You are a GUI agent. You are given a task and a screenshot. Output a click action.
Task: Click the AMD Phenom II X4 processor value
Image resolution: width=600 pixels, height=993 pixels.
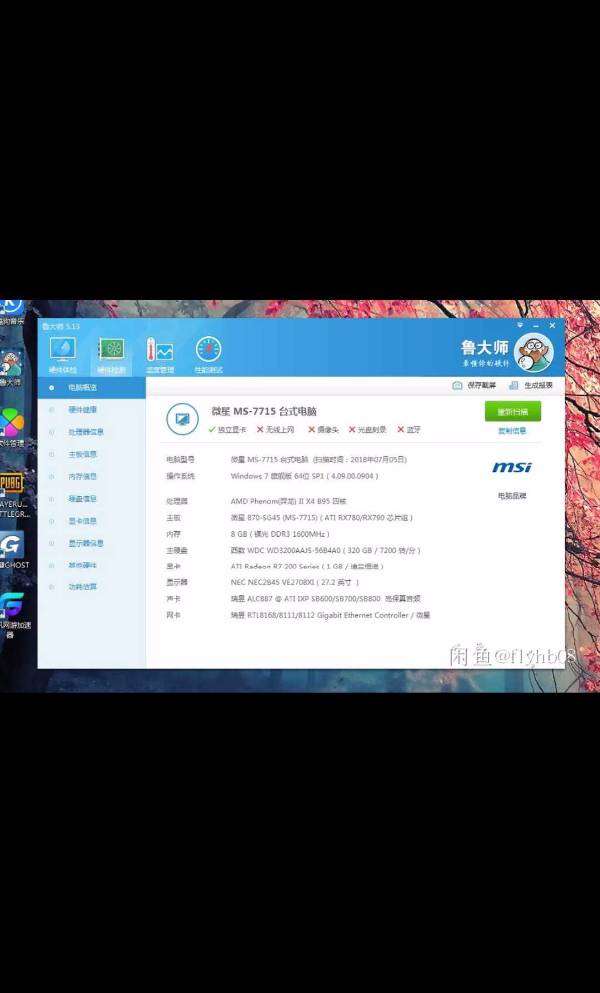288,501
